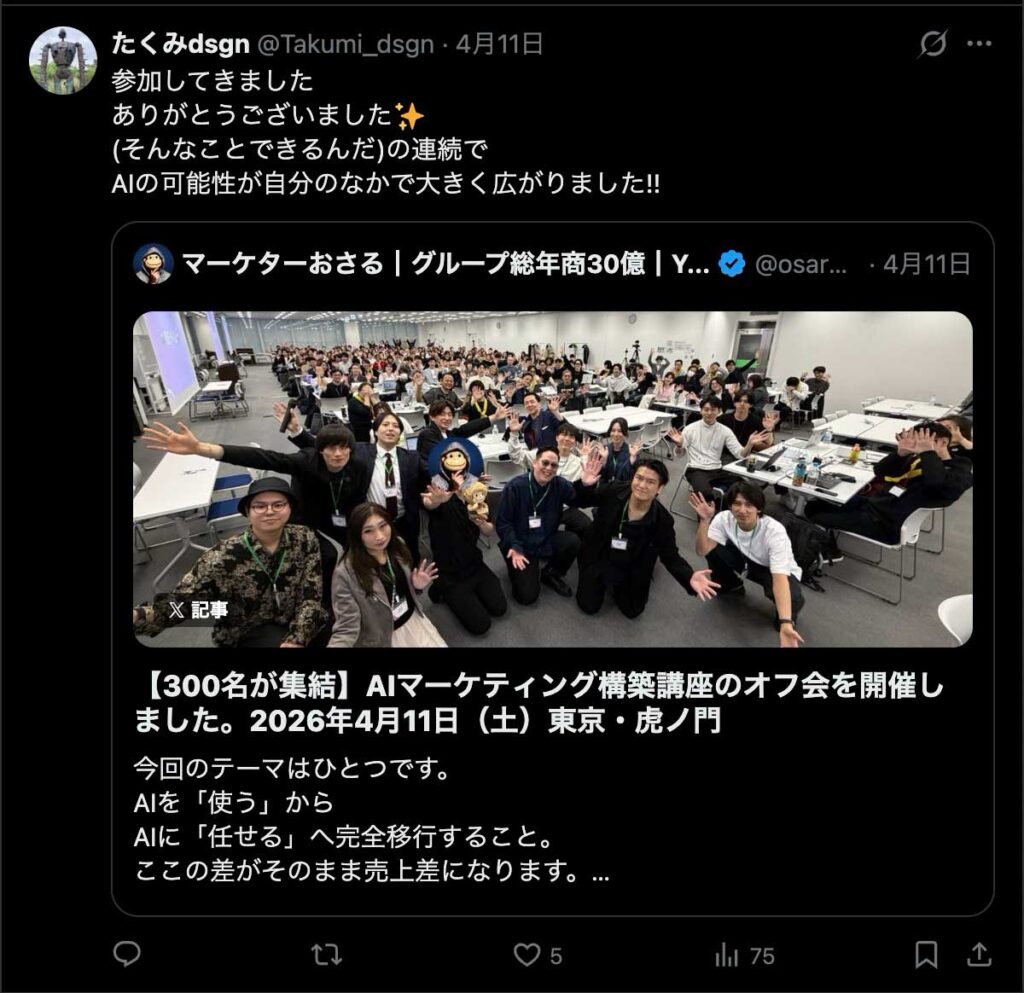Click マーケターおさる's monkey avatar
Screen dimensions: 1024x993
(153, 264)
